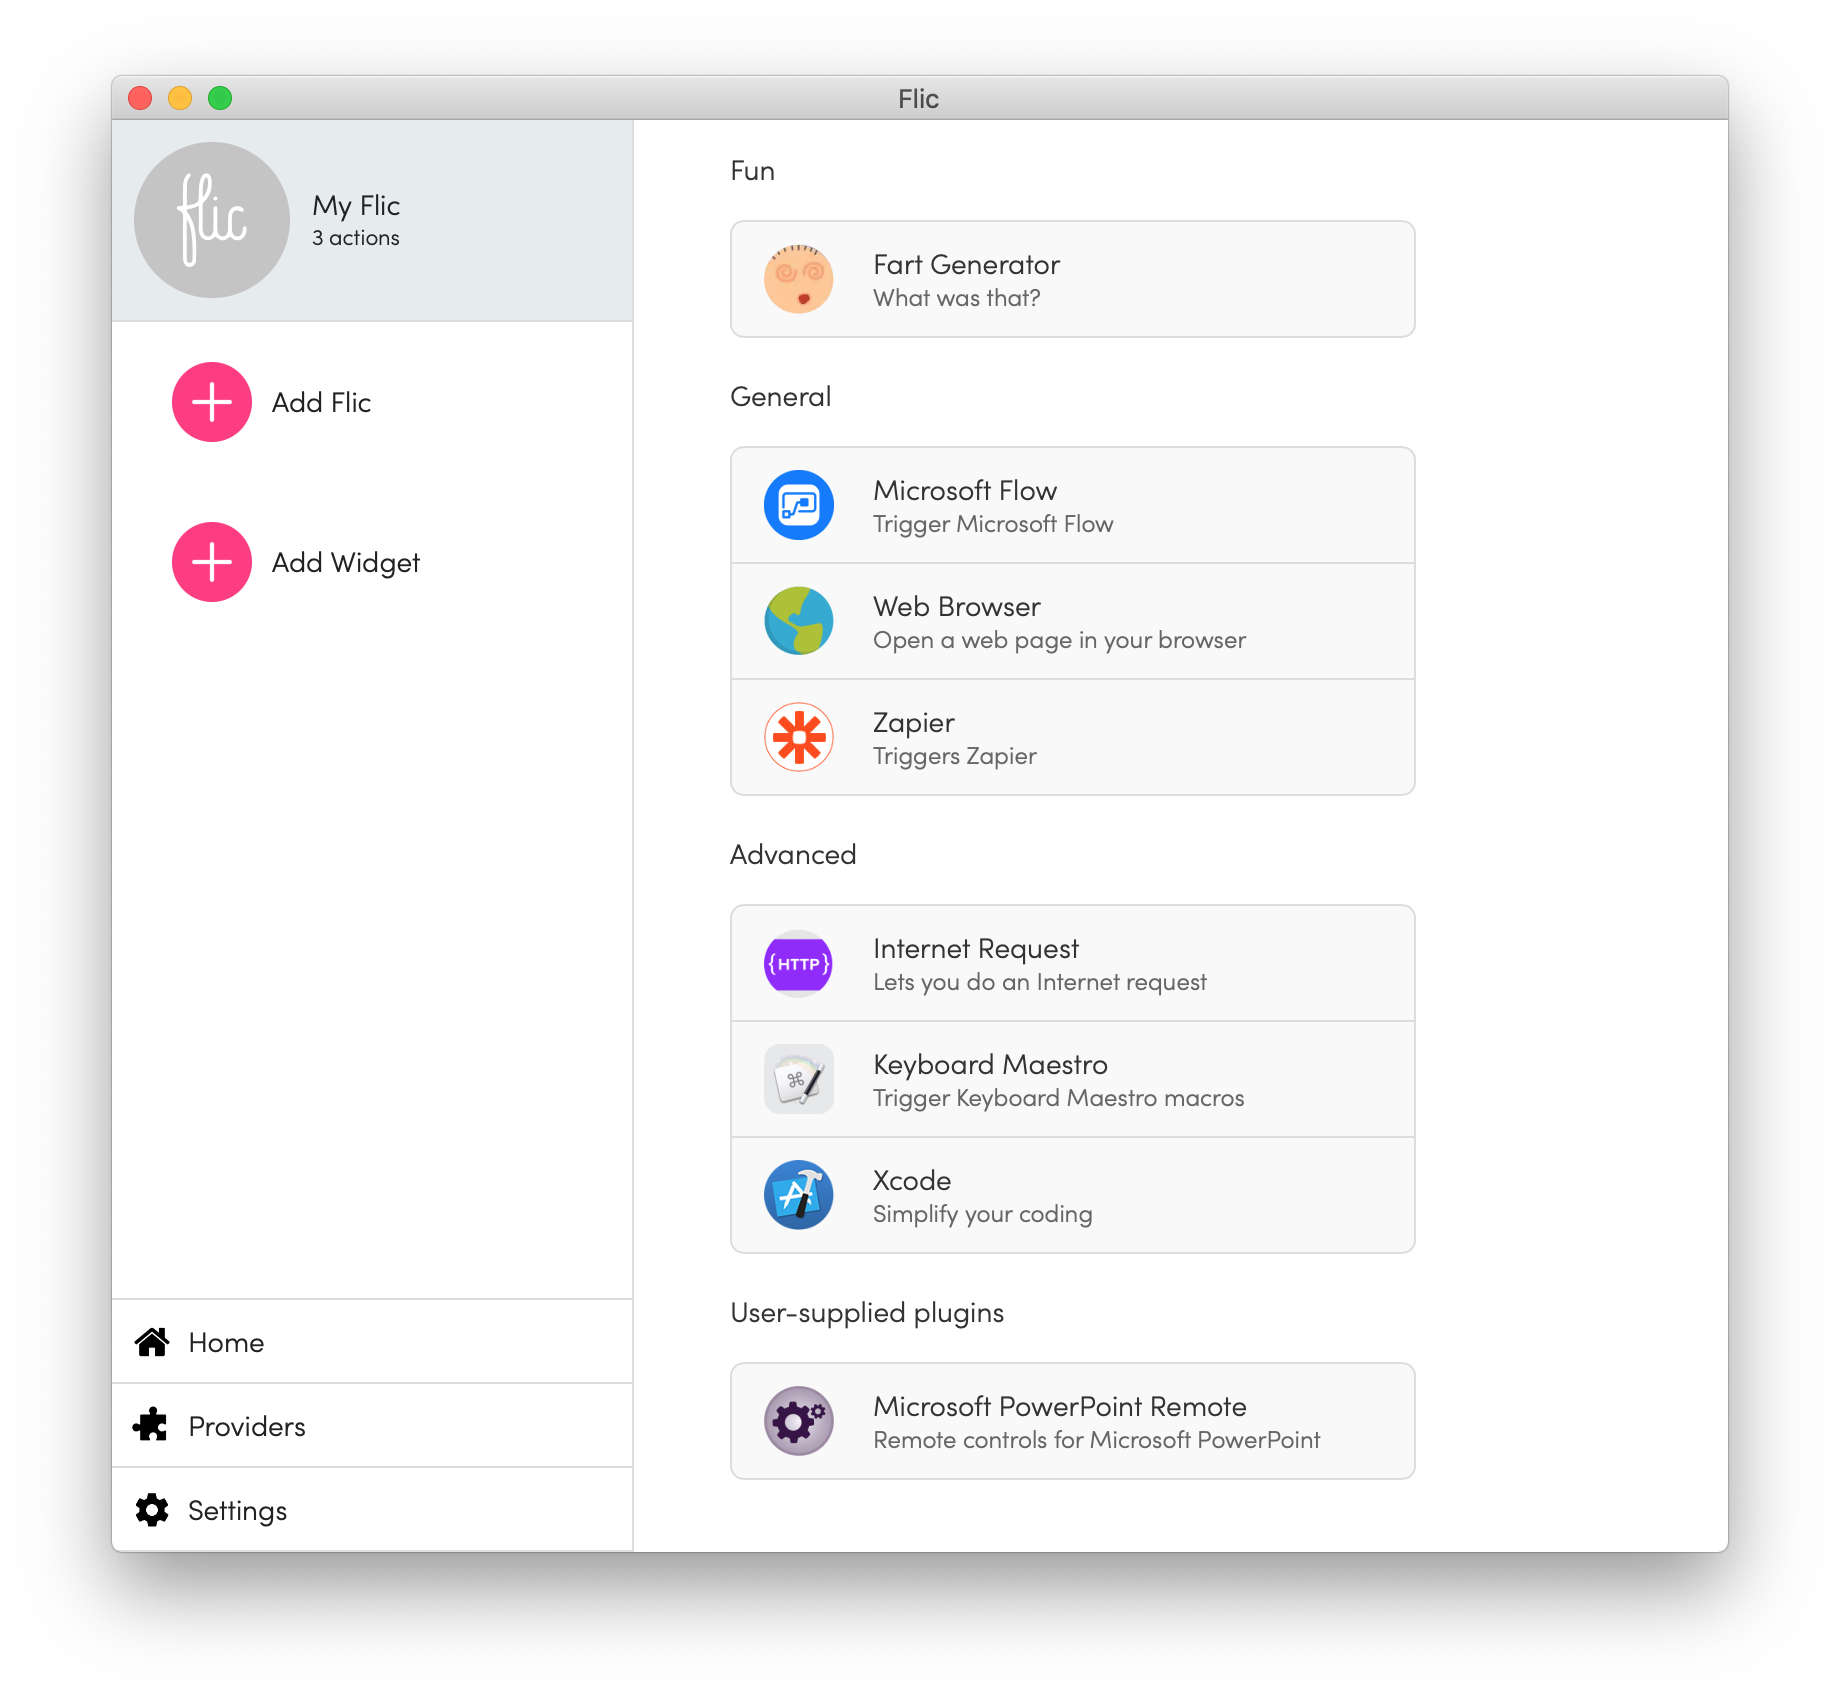Image resolution: width=1840 pixels, height=1700 pixels.
Task: Select the Providers puzzle icon
Action: point(152,1426)
